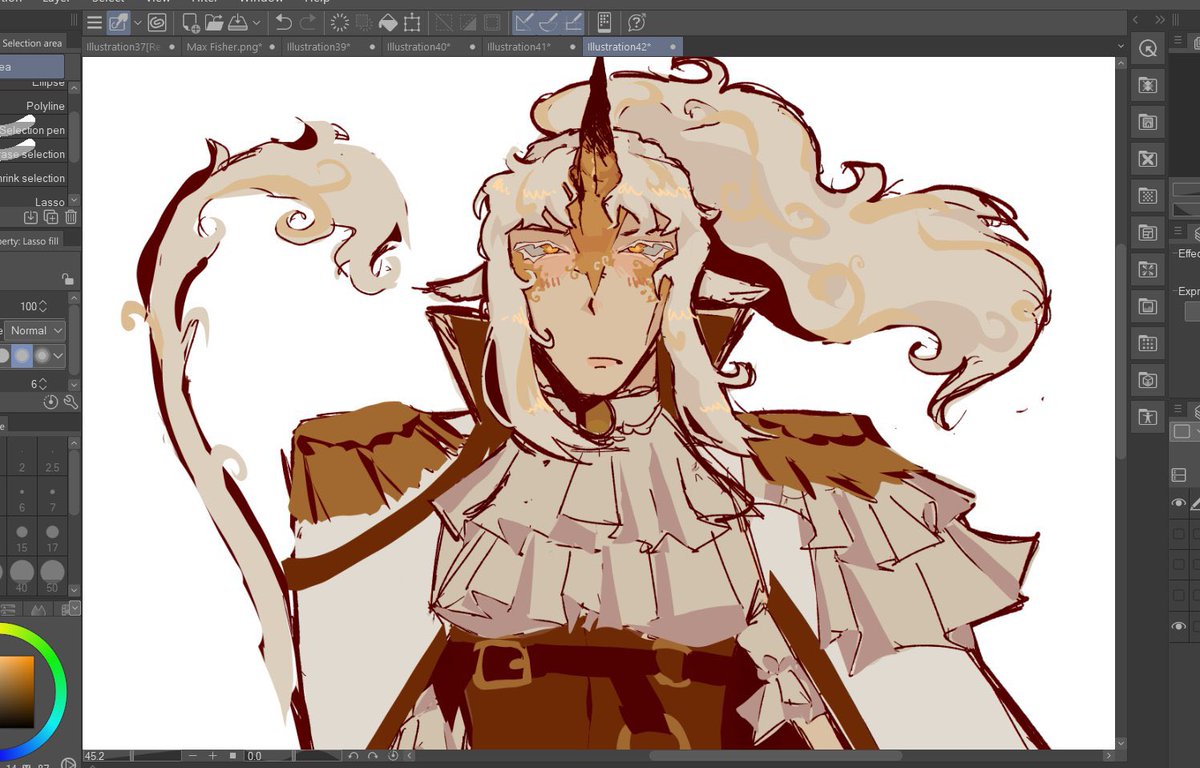This screenshot has height=768, width=1200.
Task: Click the Clip Studio swirl icon
Action: tap(157, 22)
